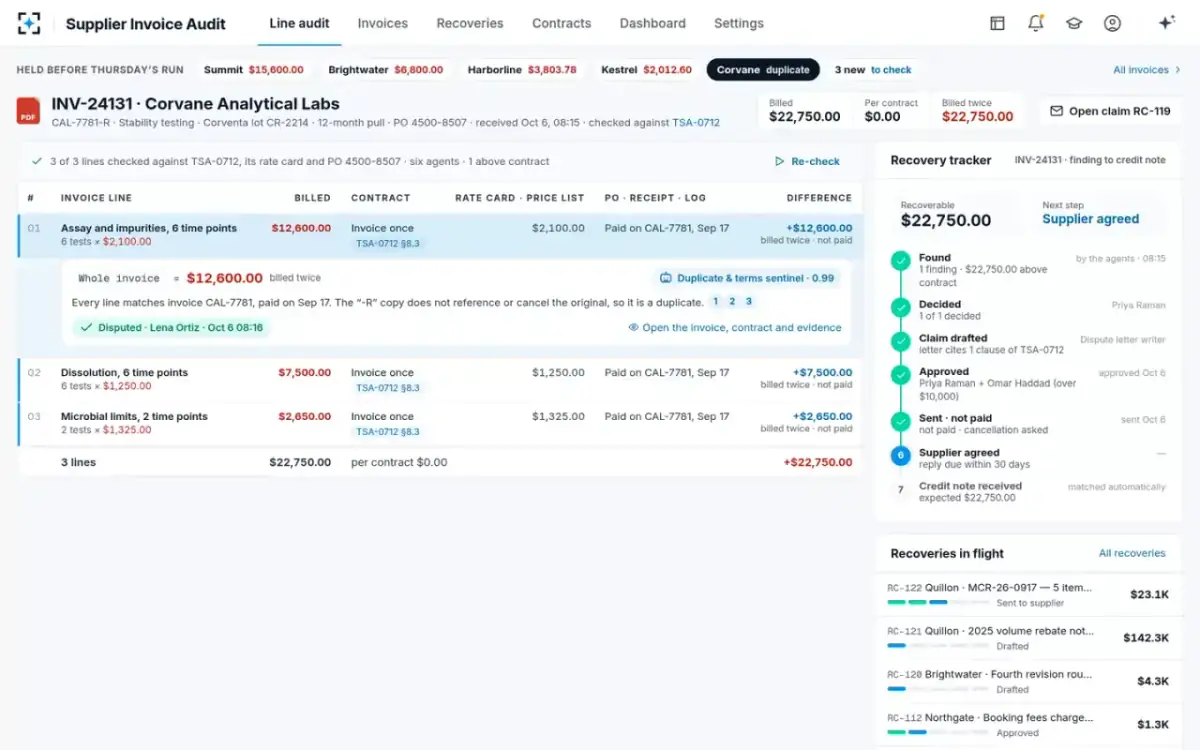Click the red PDF file icon
1200x750 pixels.
29,111
